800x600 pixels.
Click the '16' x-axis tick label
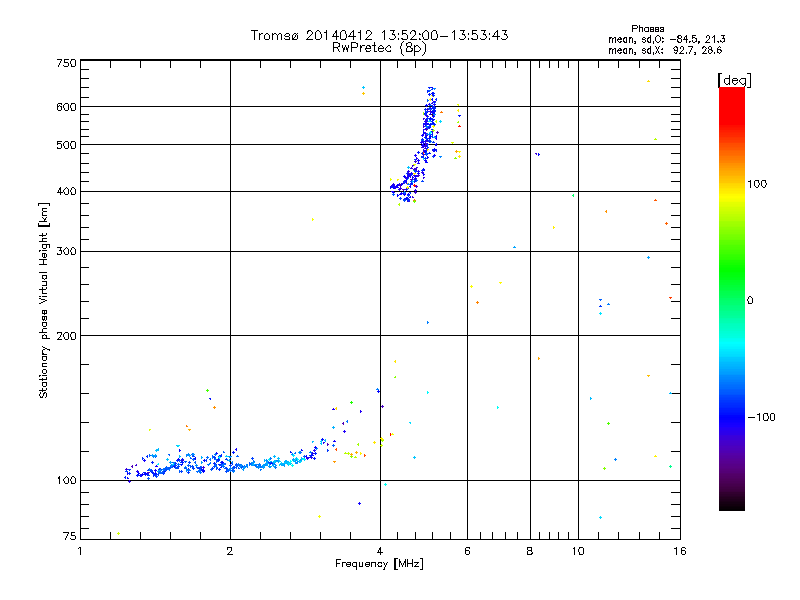(680, 551)
